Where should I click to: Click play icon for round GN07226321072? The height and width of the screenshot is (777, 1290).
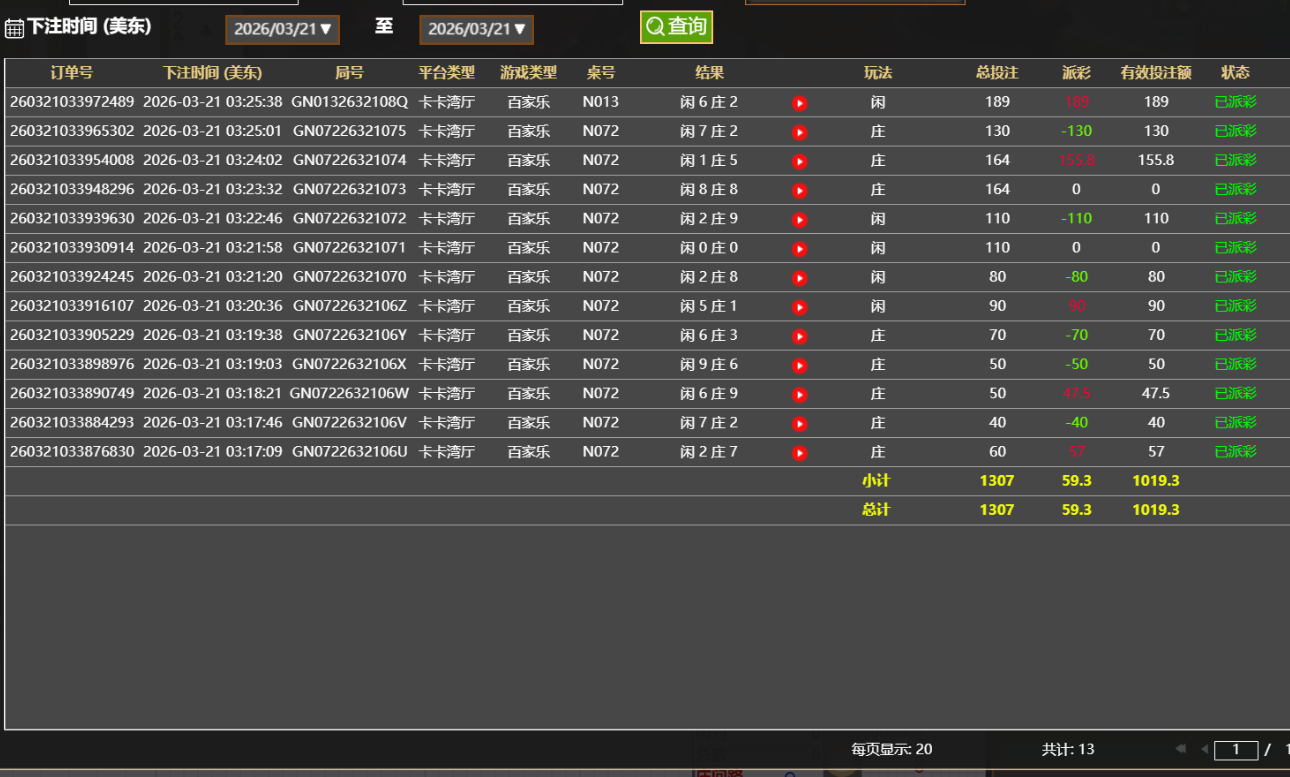[x=799, y=219]
